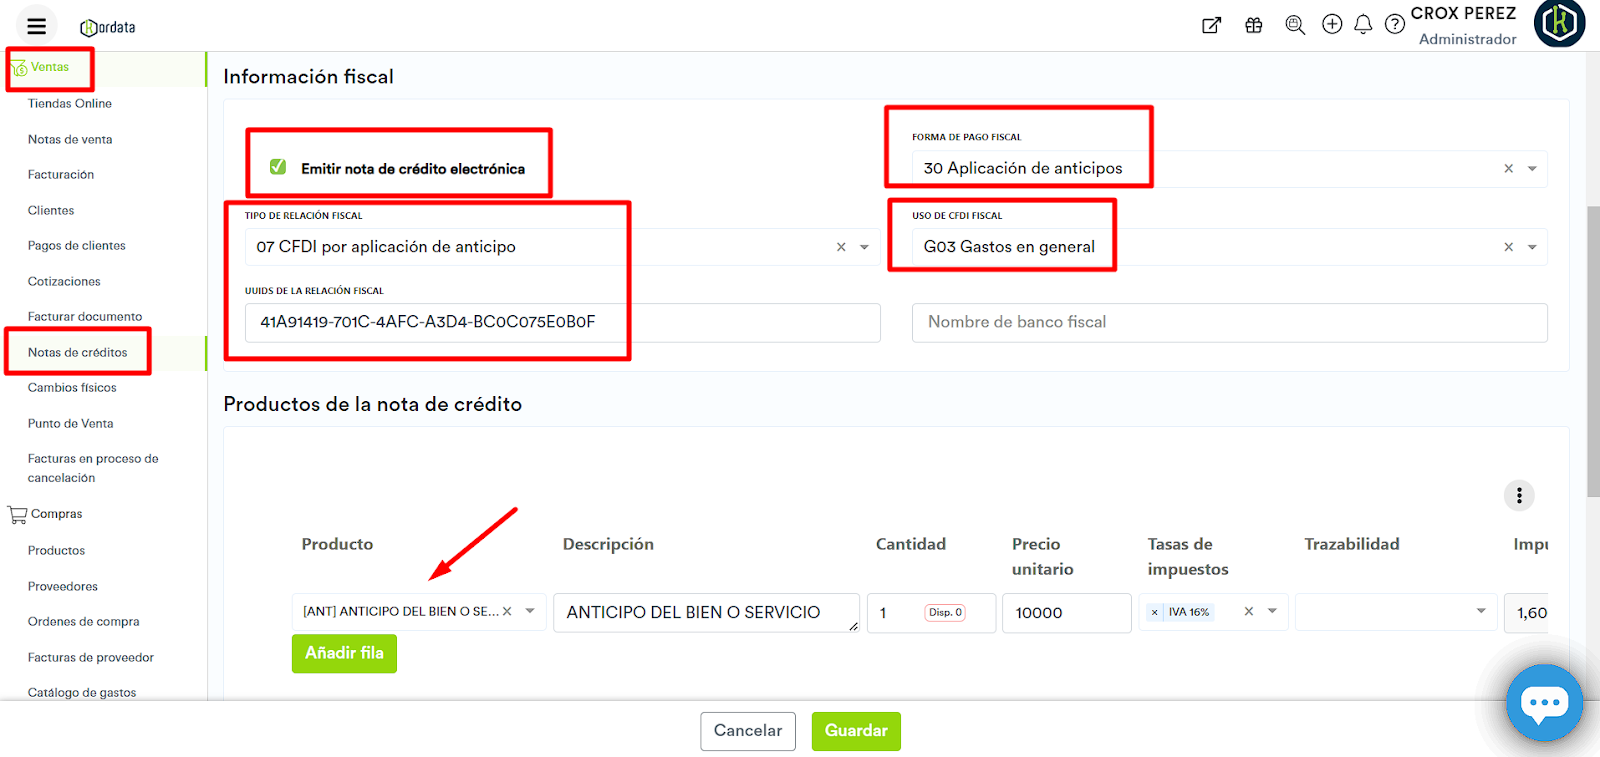
Task: Click the Nombre de banco fiscal field
Action: tap(1229, 322)
